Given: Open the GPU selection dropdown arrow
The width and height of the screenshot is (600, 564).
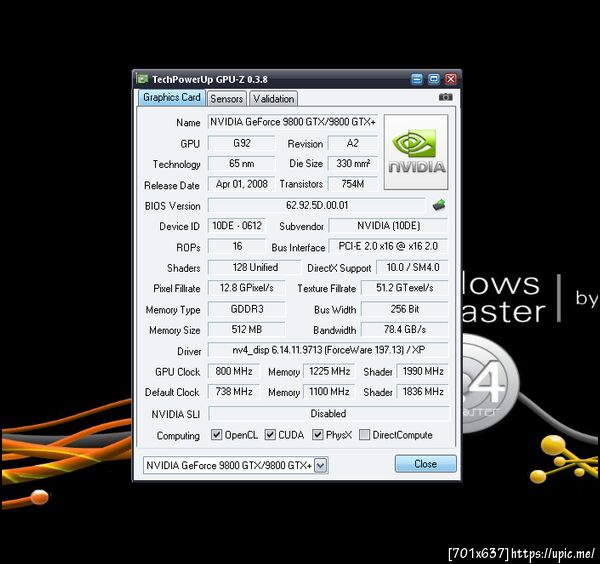Looking at the screenshot, I should pyautogui.click(x=321, y=465).
